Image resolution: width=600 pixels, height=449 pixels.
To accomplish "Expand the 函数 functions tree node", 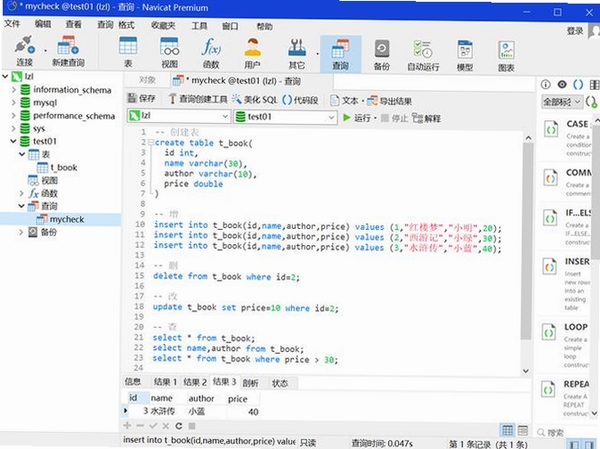I will [22, 193].
